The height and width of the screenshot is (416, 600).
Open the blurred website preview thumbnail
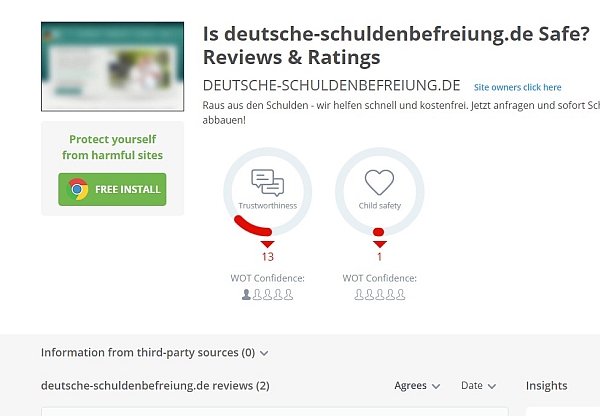112,67
